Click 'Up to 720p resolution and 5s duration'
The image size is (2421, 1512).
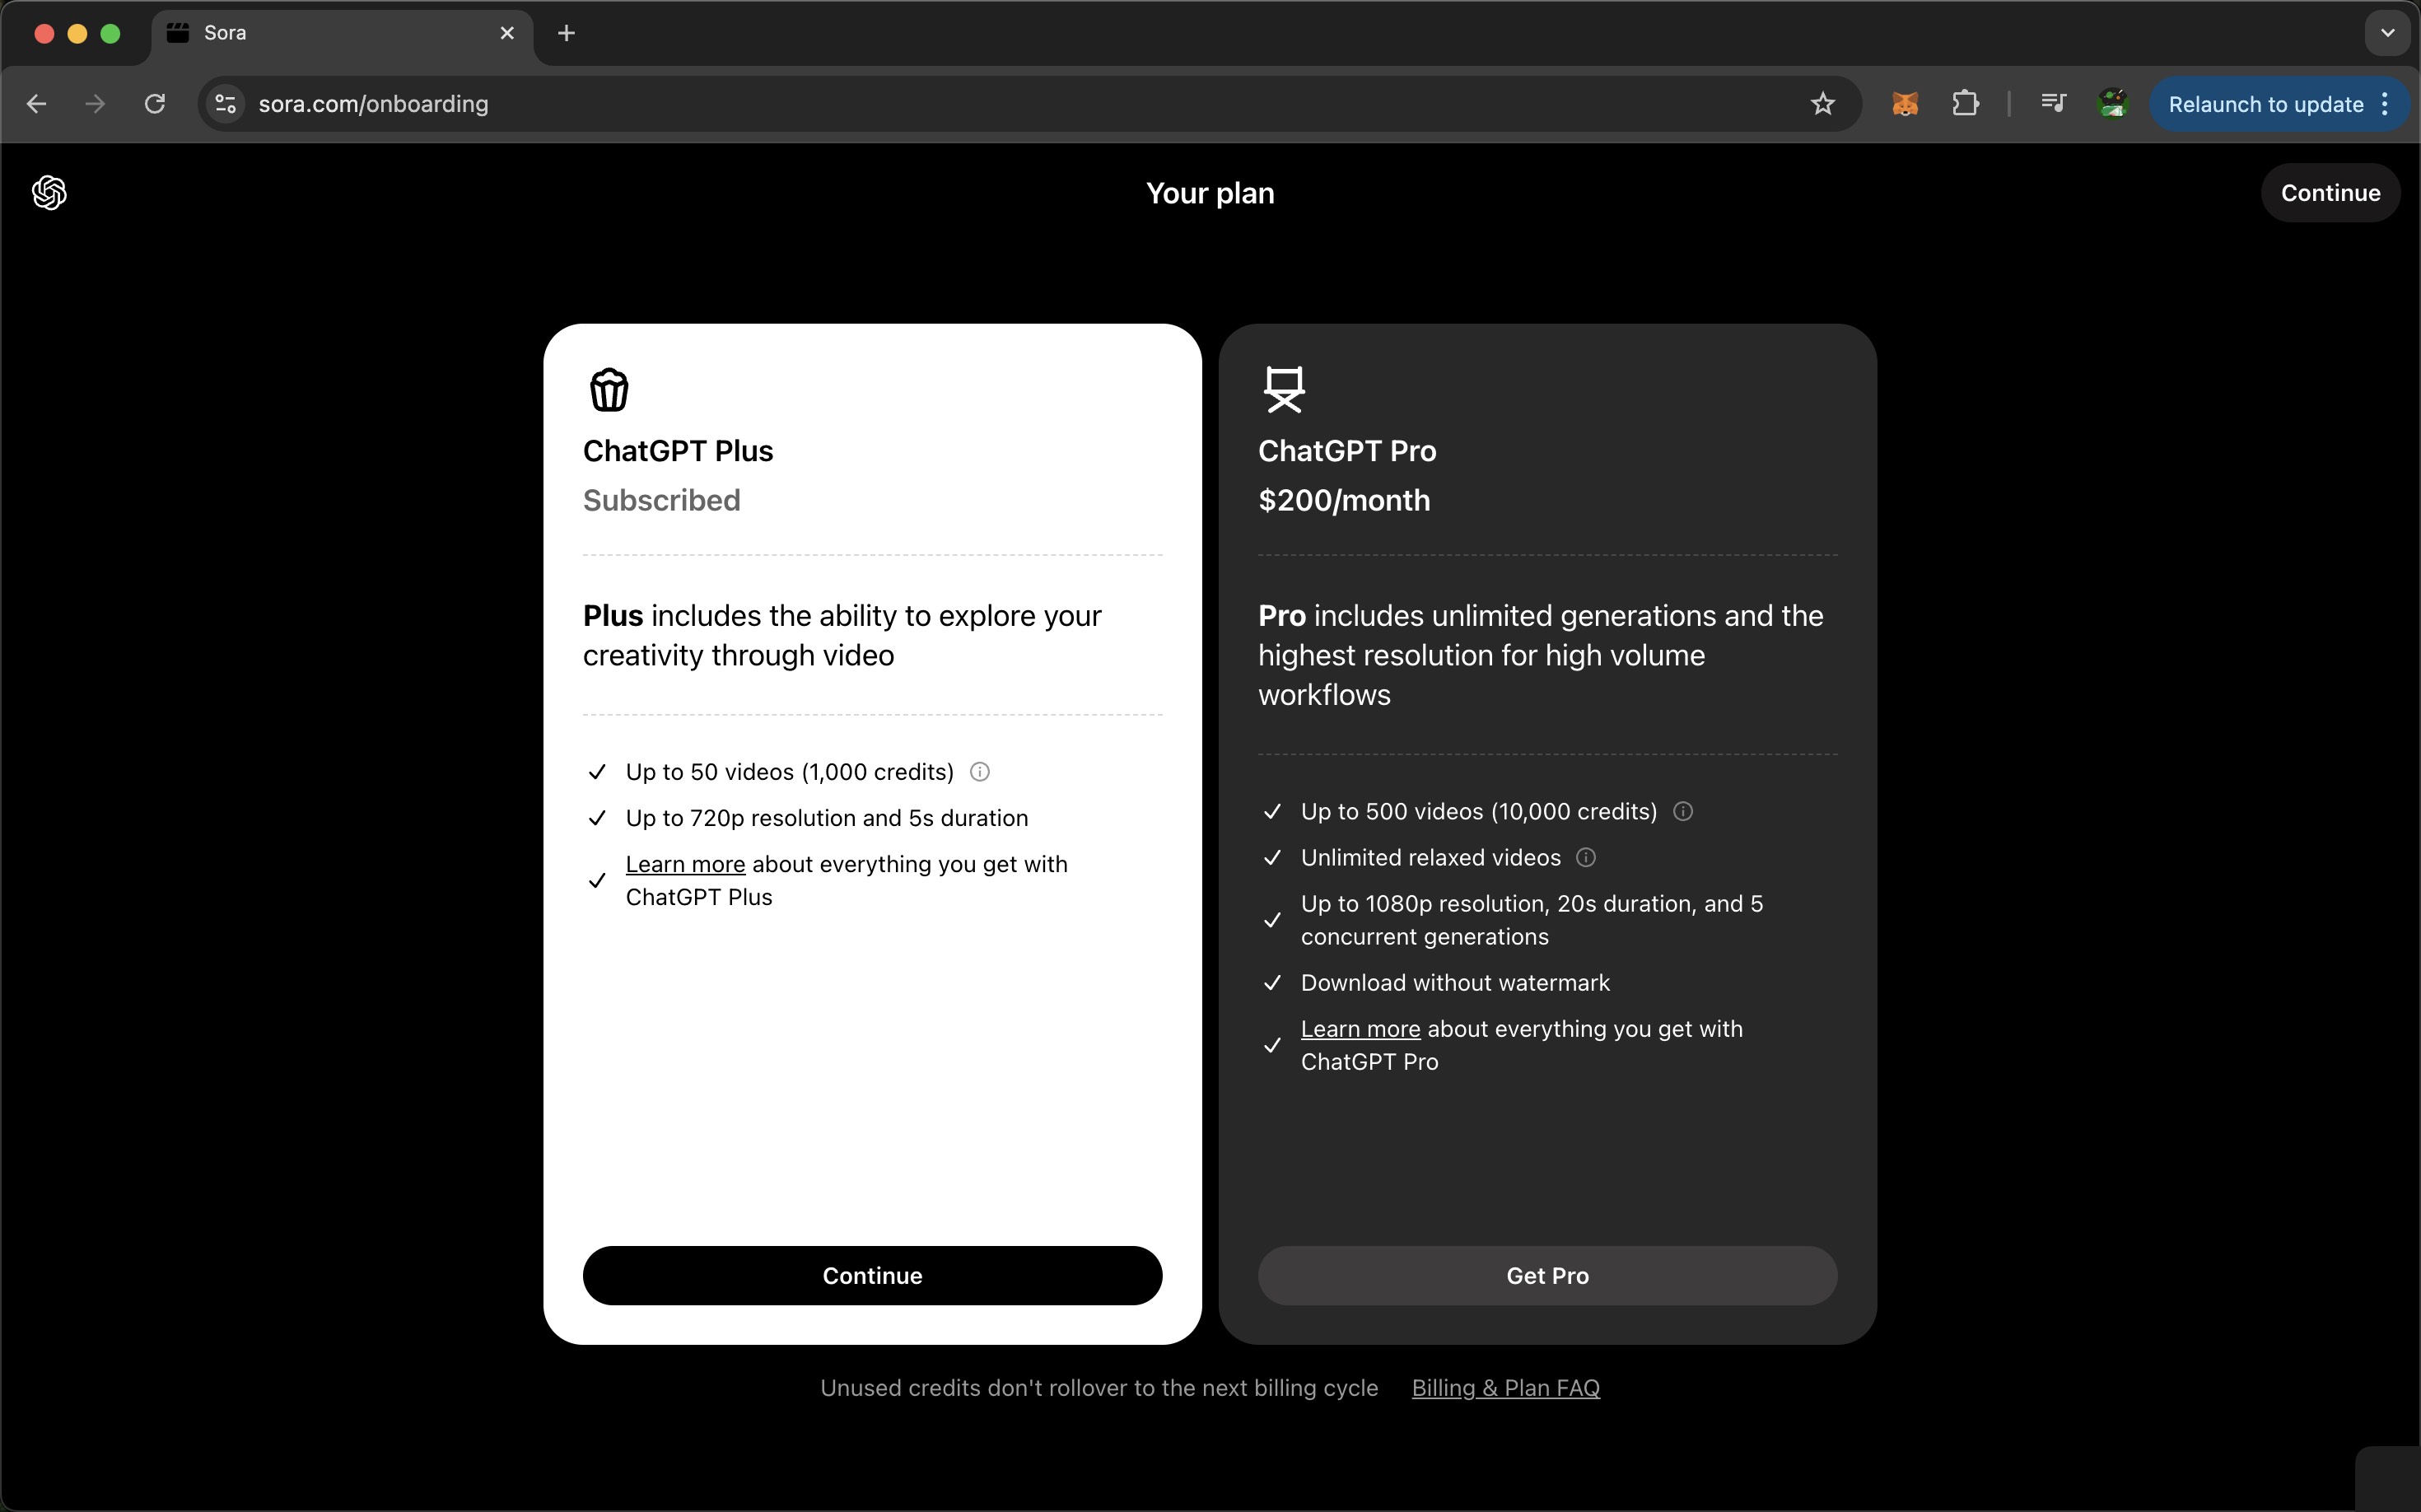827,818
